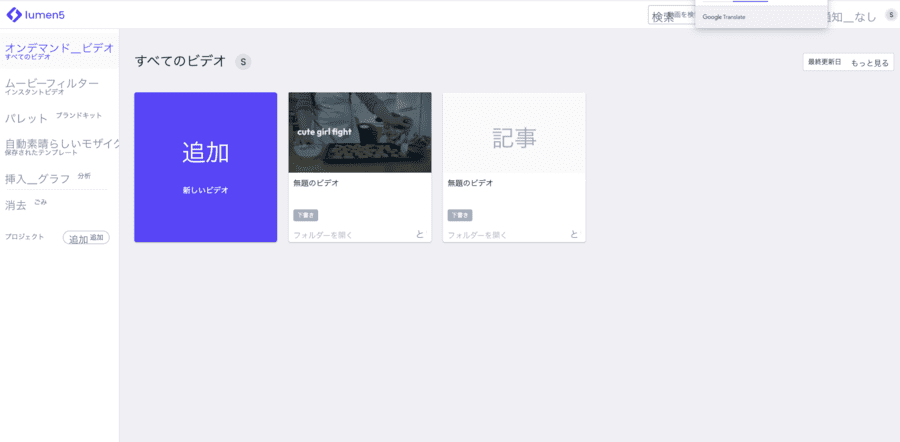The width and height of the screenshot is (900, 442).
Task: Open インスタントビデオ in the sidebar
Action: click(x=52, y=87)
